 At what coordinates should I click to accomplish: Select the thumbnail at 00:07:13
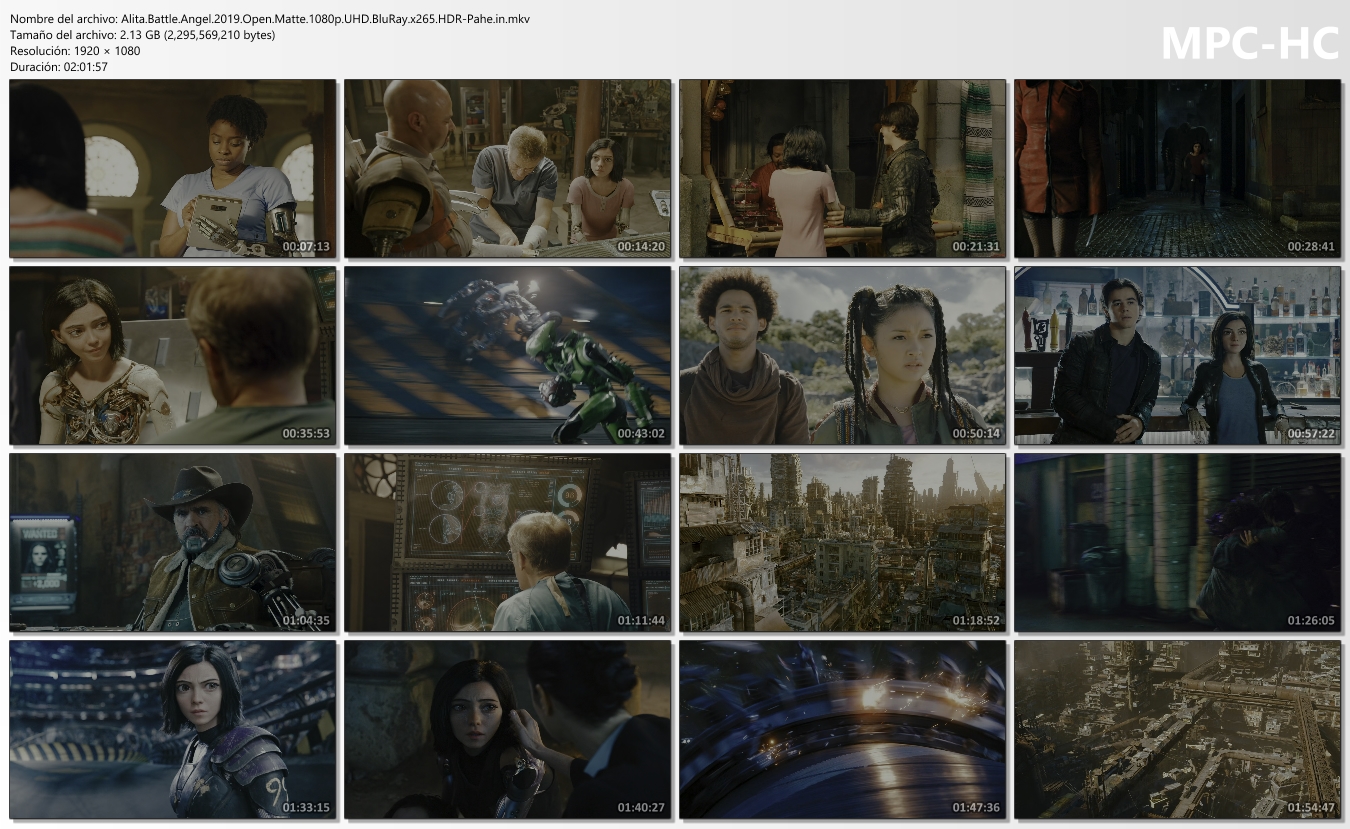point(173,168)
